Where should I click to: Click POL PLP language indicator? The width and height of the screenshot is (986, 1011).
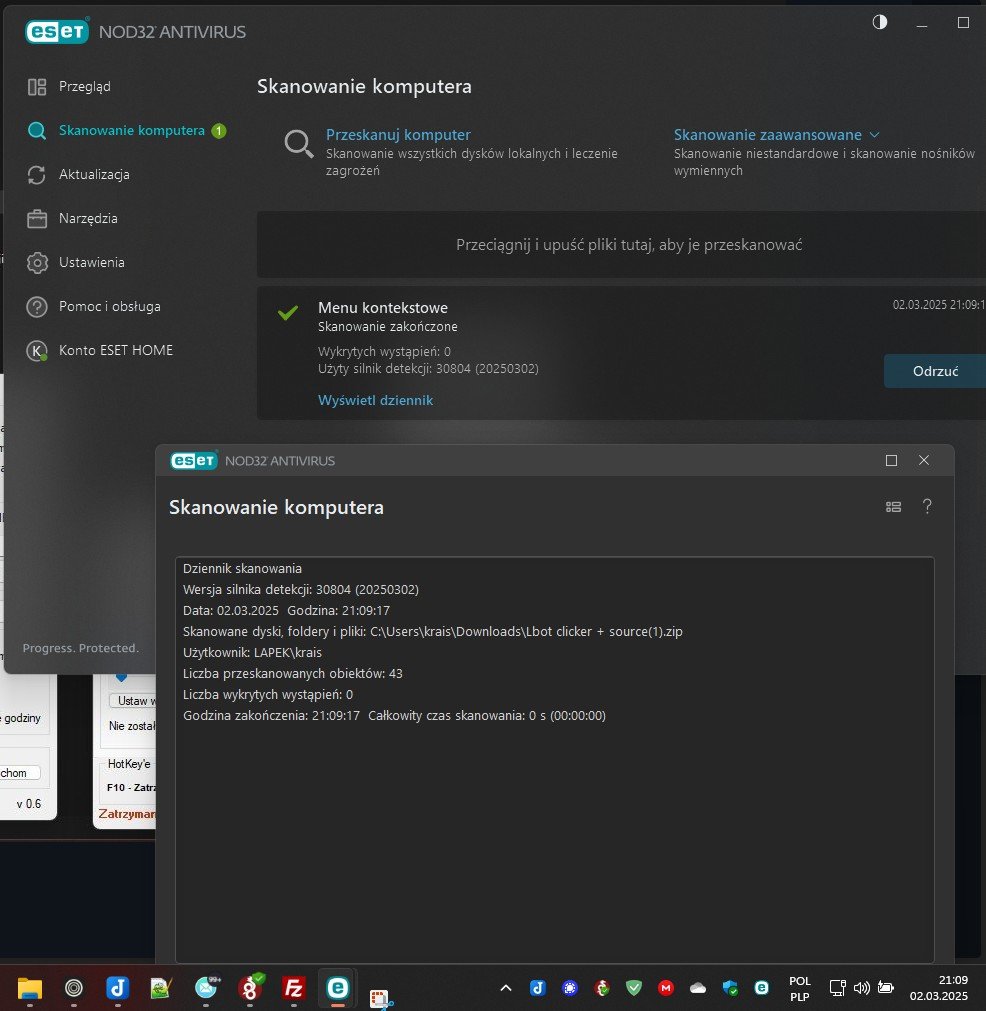pyautogui.click(x=800, y=988)
